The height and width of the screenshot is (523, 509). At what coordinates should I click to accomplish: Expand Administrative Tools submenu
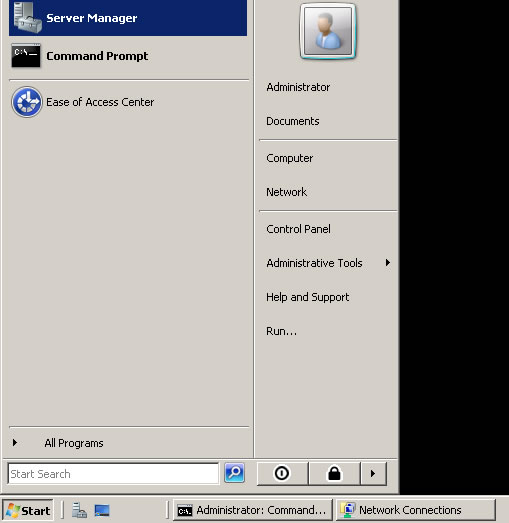click(x=328, y=263)
